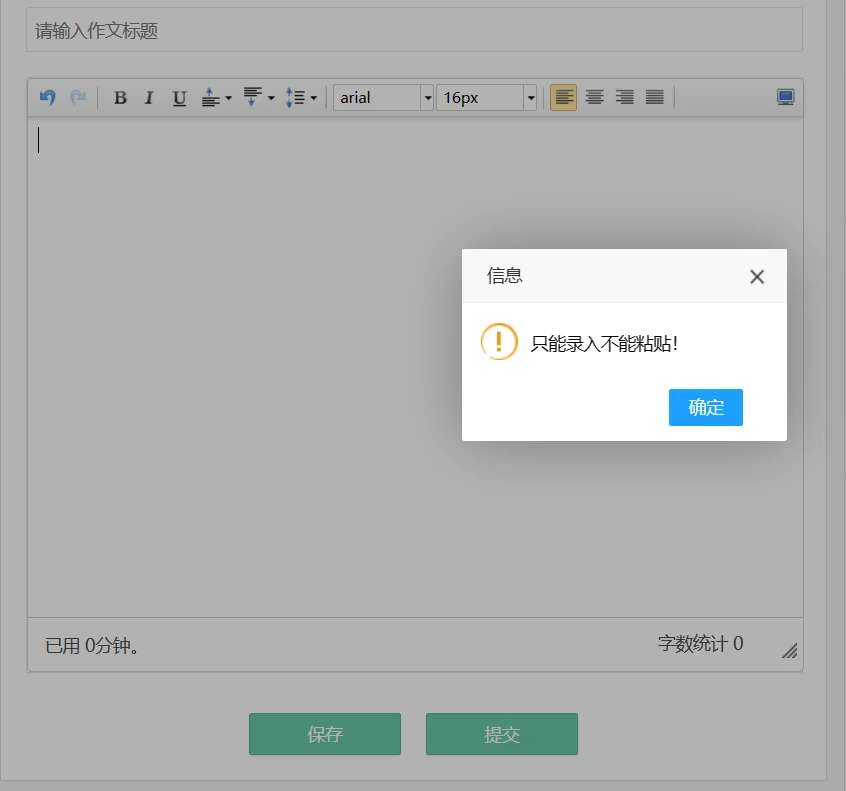Click the undo arrow icon
The height and width of the screenshot is (791, 846).
tap(47, 97)
